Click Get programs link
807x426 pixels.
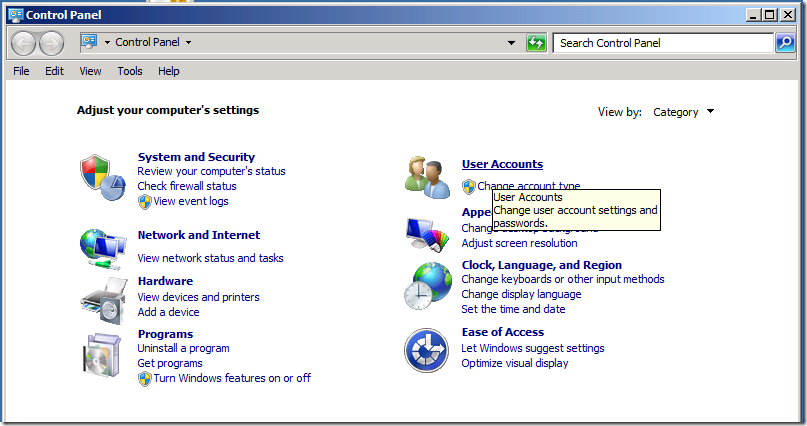[170, 363]
